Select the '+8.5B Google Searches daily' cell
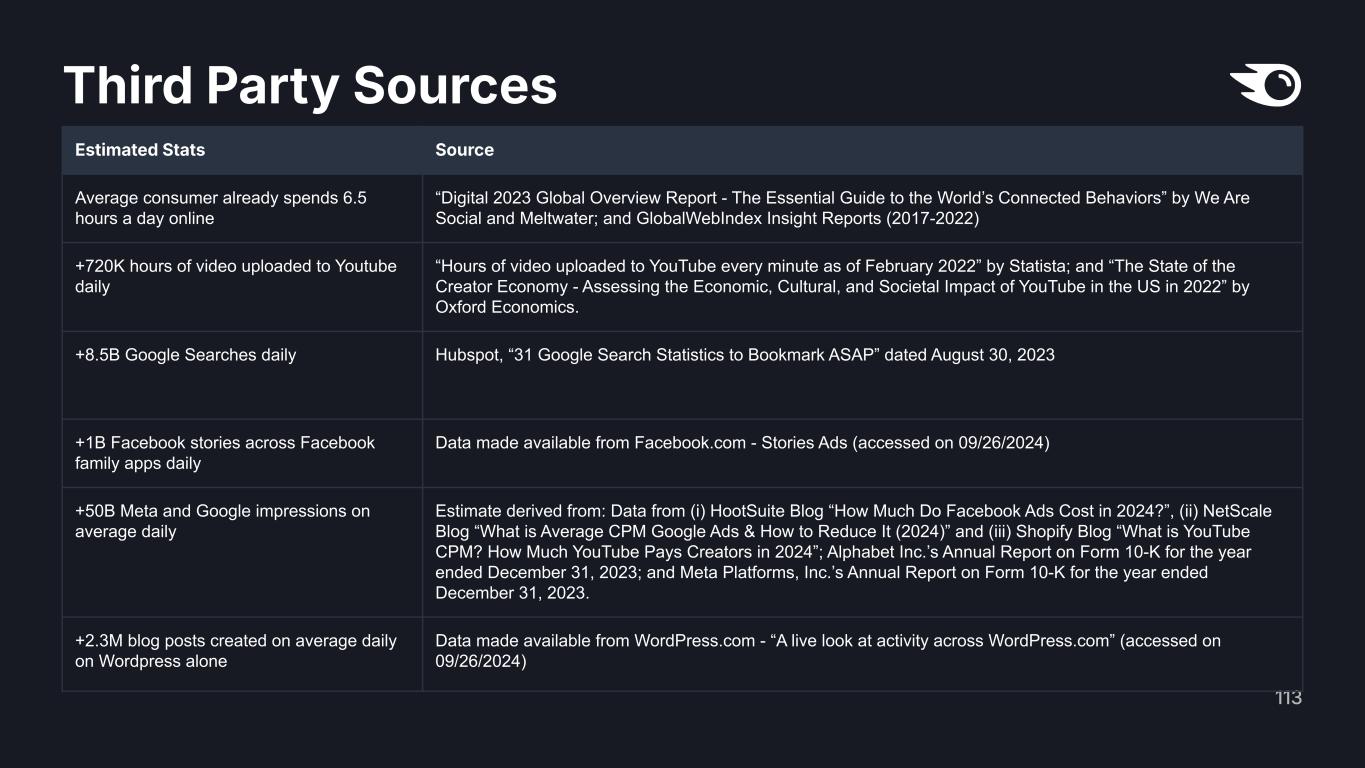 click(242, 375)
